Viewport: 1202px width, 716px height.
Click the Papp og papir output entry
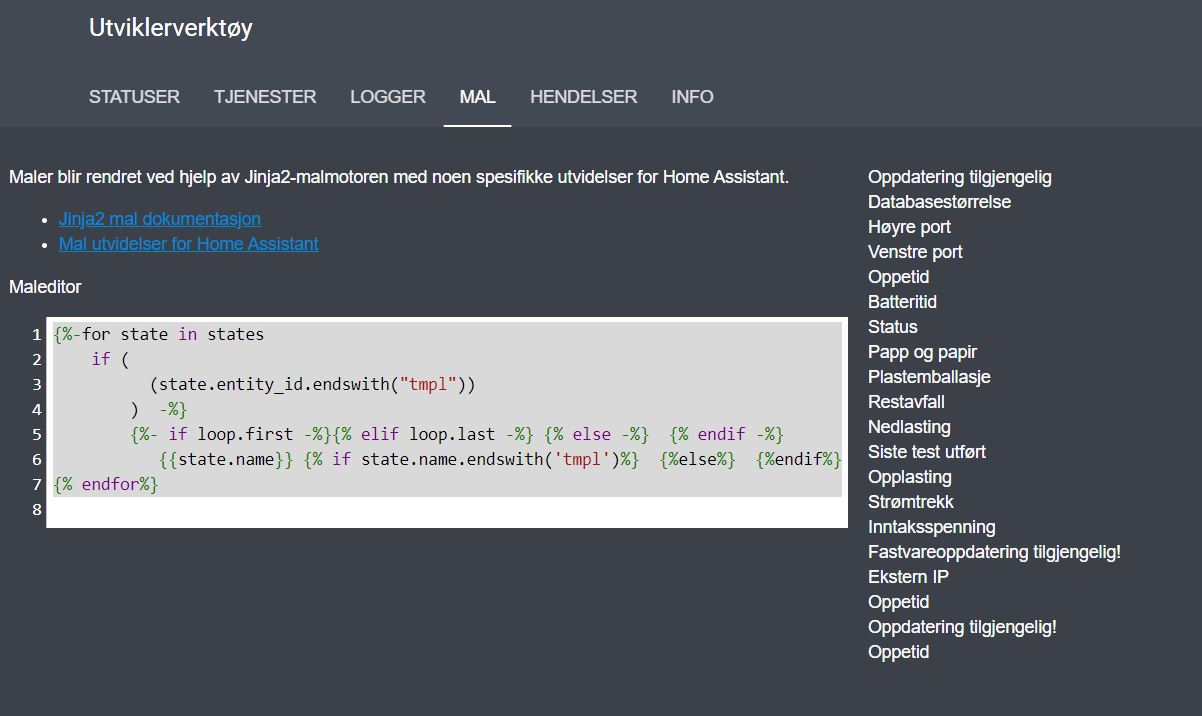click(922, 352)
